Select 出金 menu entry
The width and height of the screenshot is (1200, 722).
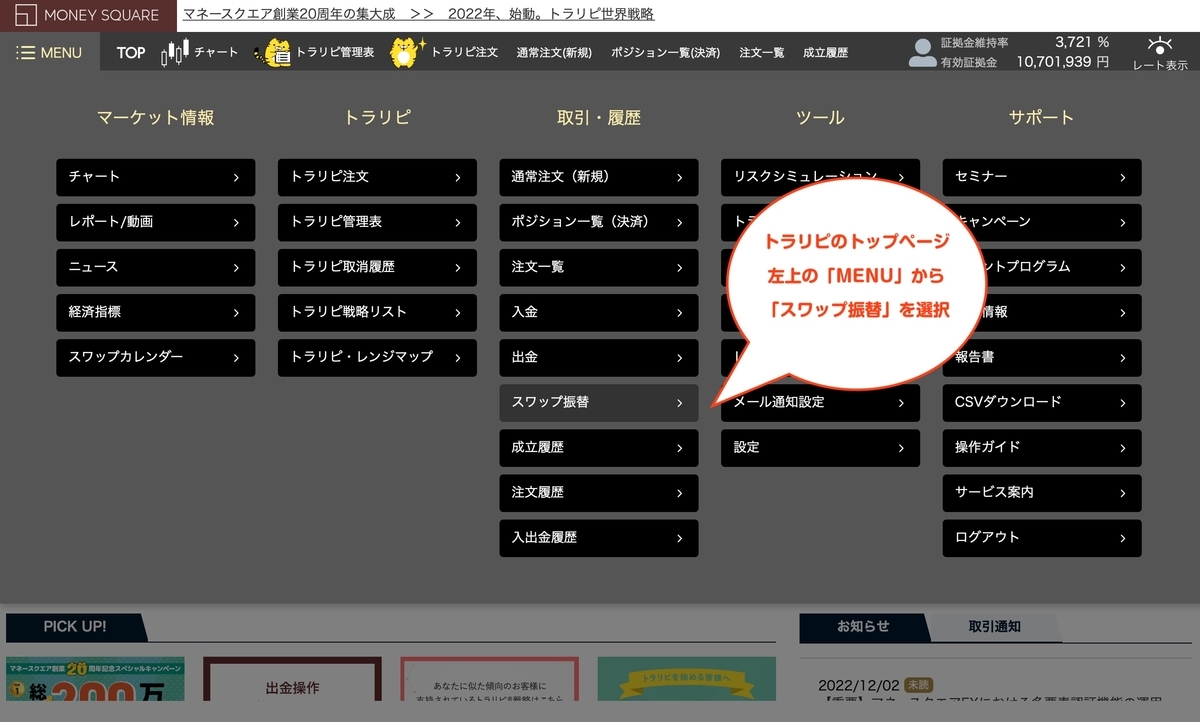(x=599, y=357)
